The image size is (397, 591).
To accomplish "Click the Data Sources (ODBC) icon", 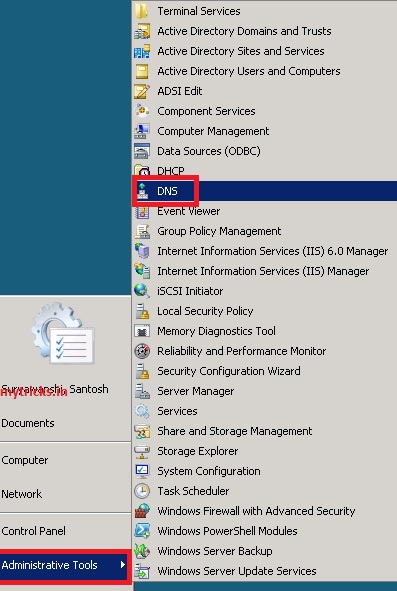I will (142, 151).
